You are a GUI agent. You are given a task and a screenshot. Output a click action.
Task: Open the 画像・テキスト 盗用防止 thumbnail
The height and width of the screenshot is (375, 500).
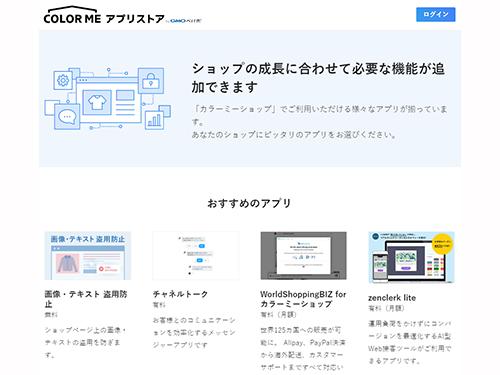[88, 256]
